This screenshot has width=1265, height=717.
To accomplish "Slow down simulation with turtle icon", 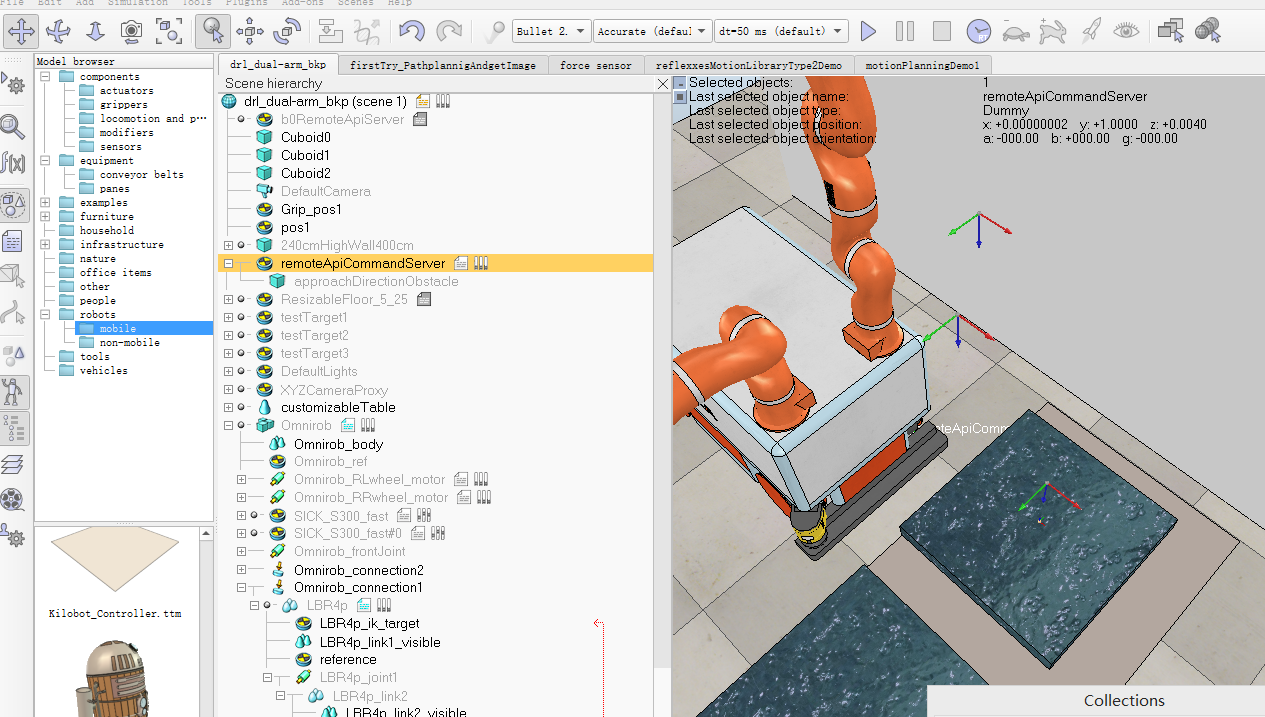I will [1016, 31].
